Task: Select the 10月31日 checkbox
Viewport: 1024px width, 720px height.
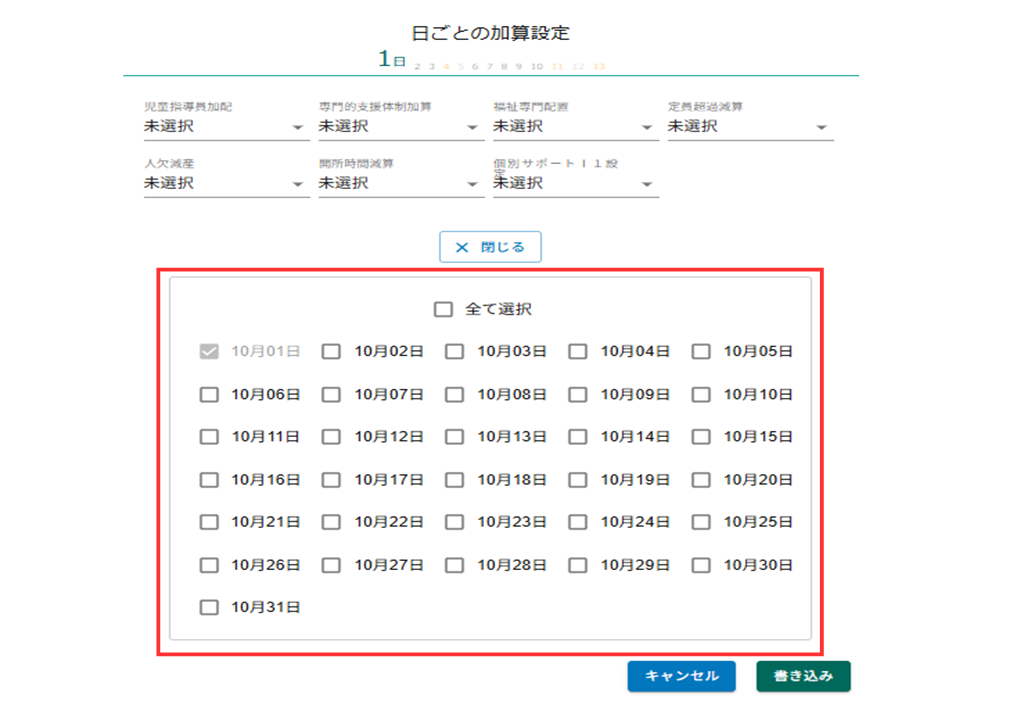Action: coord(209,607)
